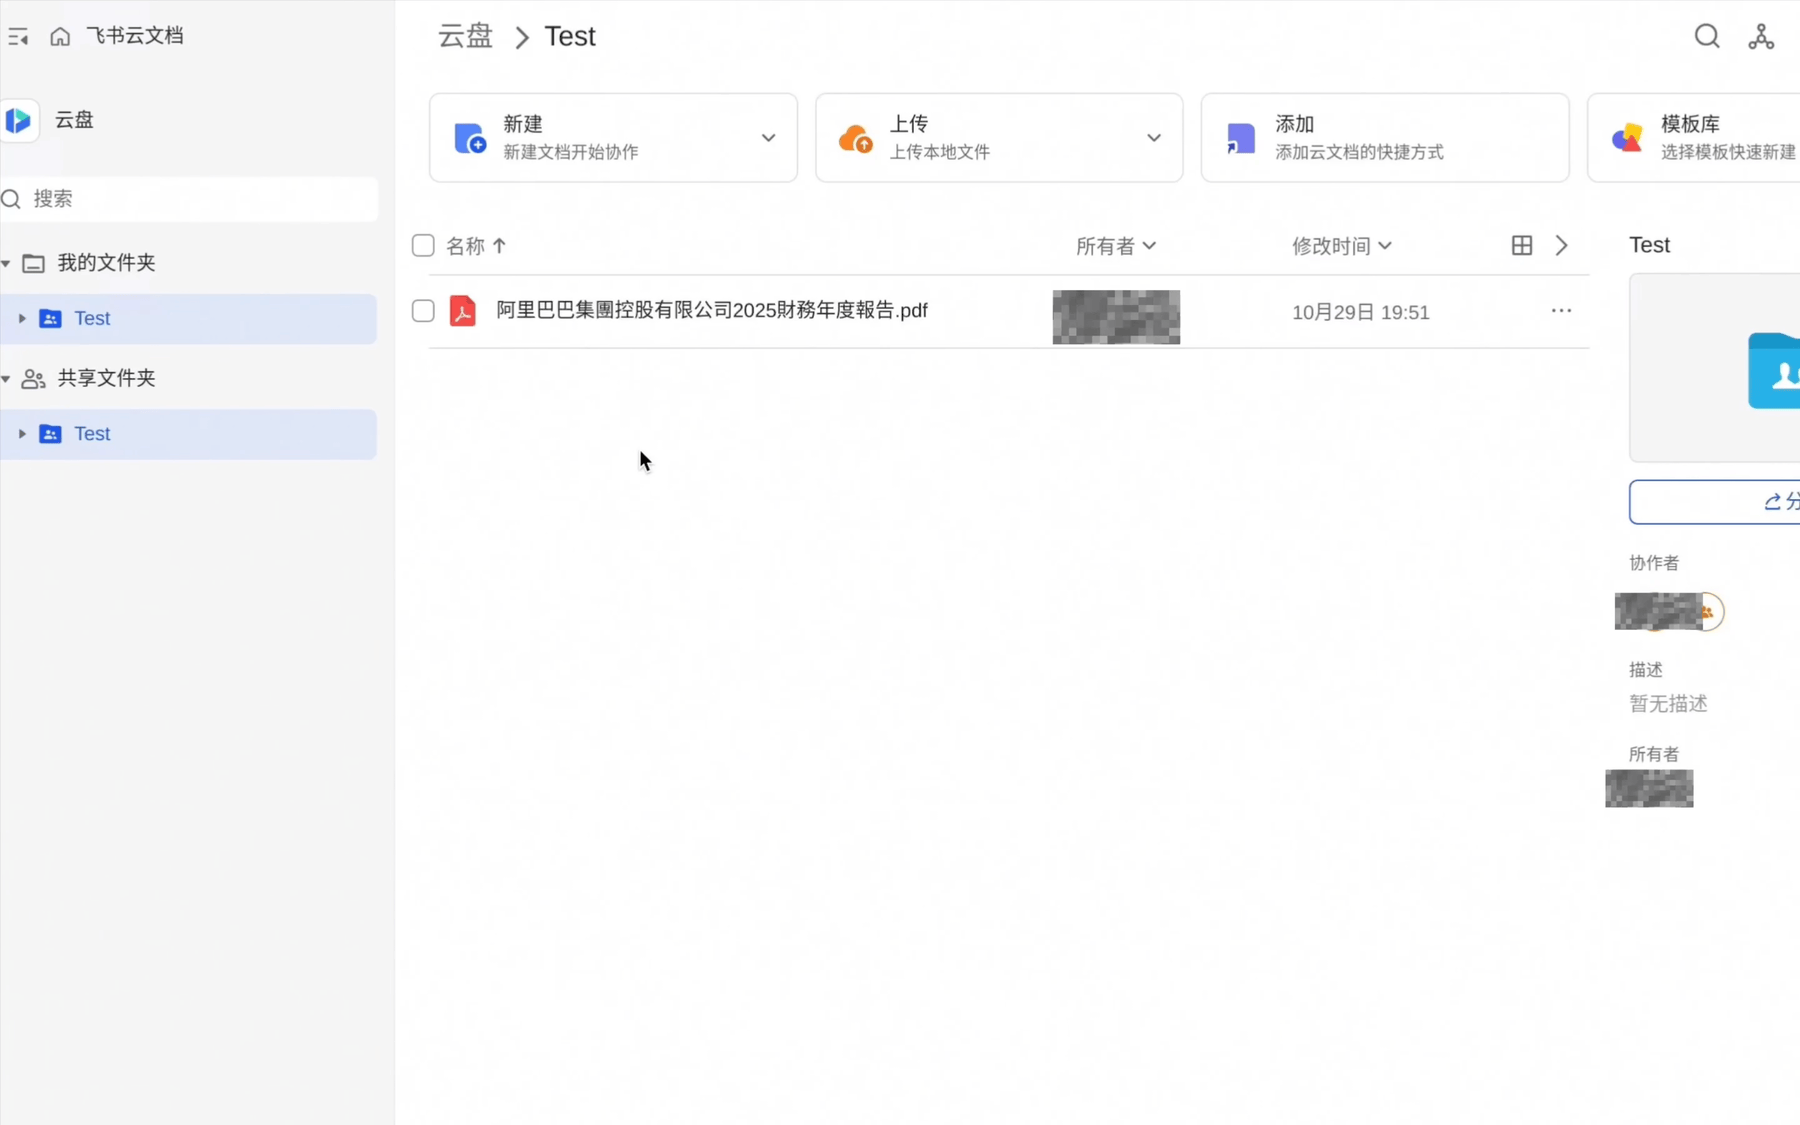Viewport: 1800px width, 1125px height.
Task: Open the 新建 dropdown arrow
Action: (x=768, y=138)
